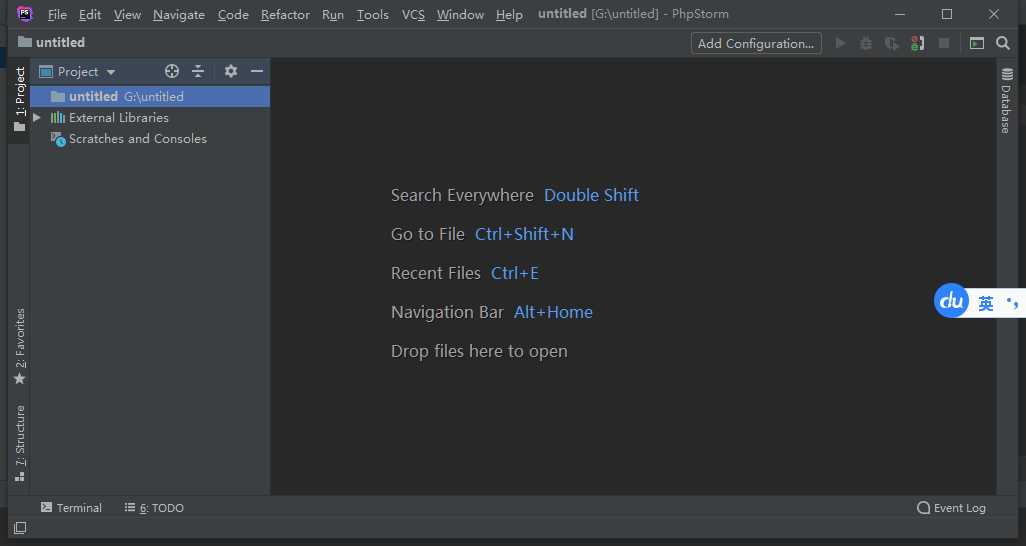Open Search Everywhere magnifier icon

tap(1002, 43)
